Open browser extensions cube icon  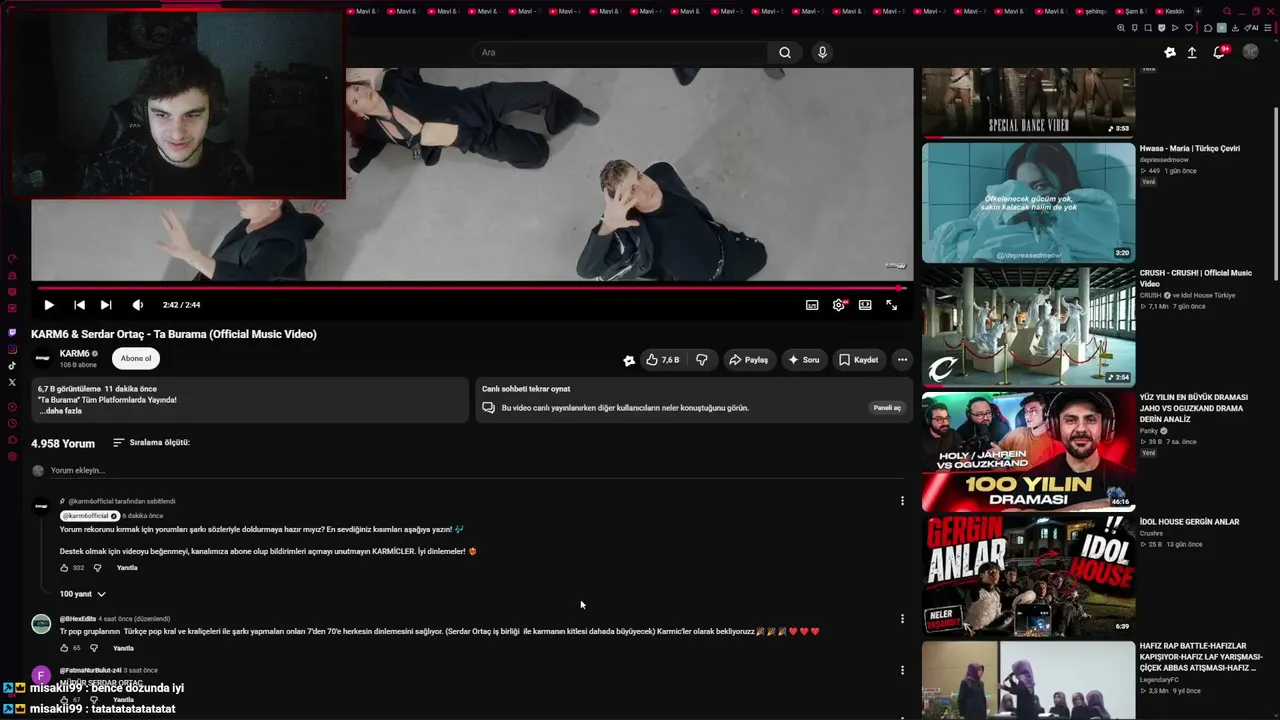[1208, 28]
